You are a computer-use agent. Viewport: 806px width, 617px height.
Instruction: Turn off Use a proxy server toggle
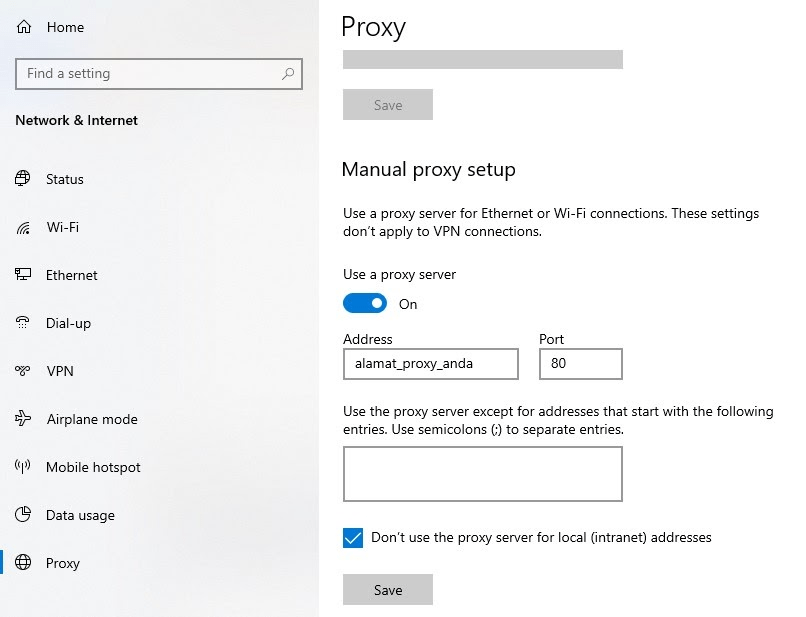[x=365, y=303]
